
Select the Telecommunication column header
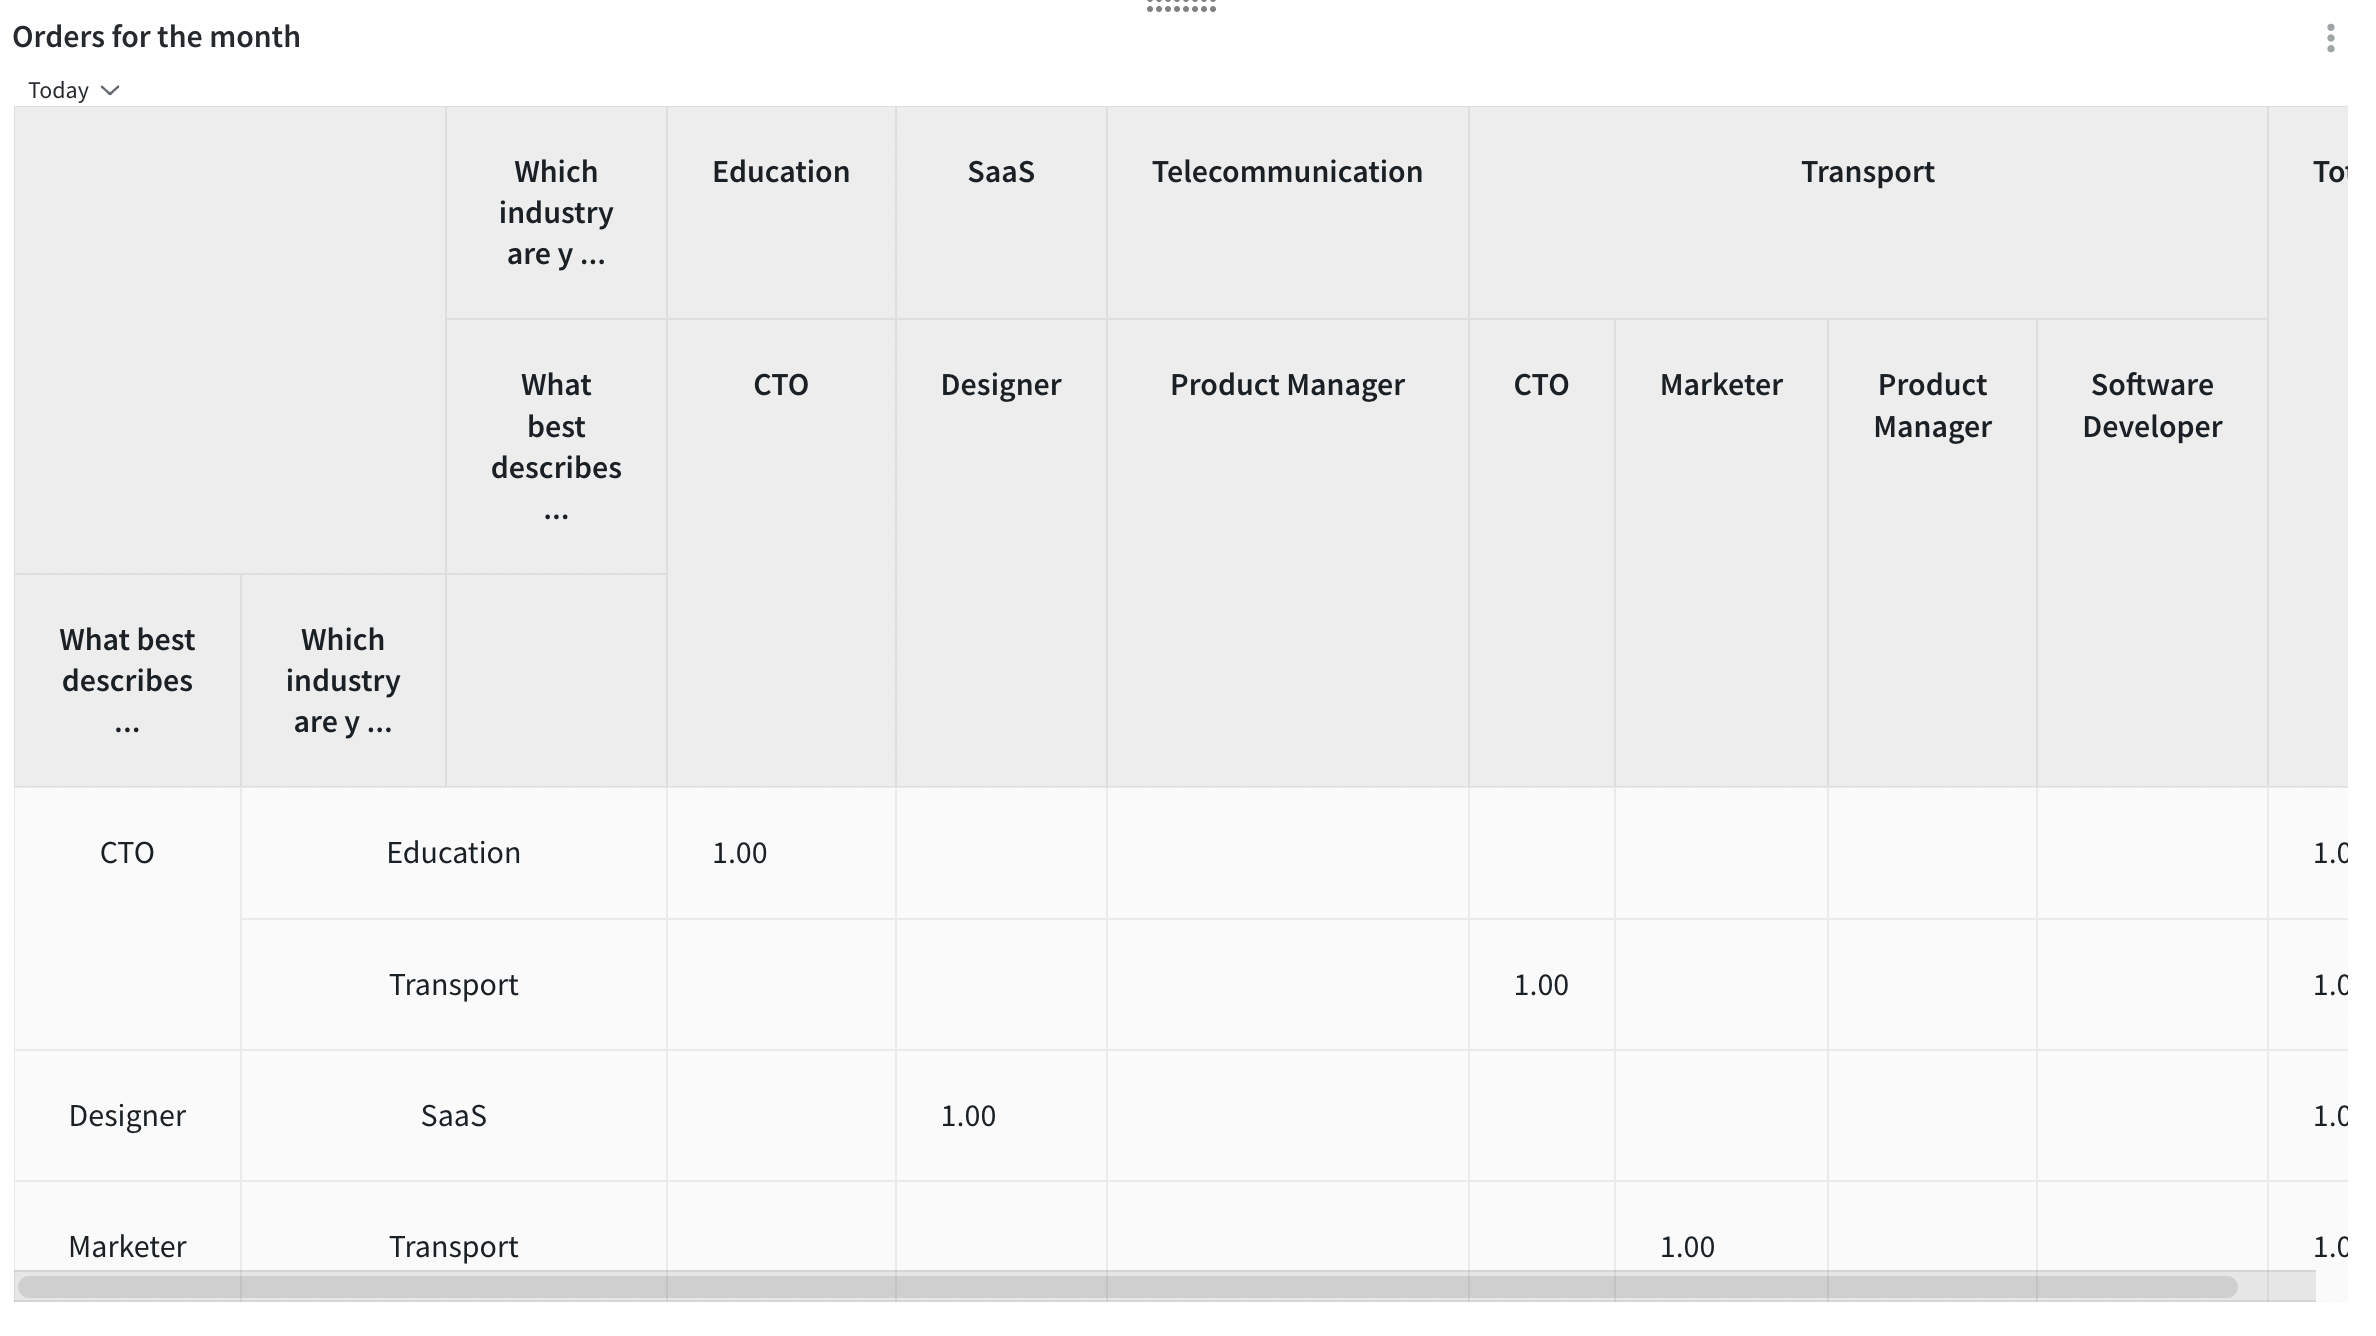[x=1286, y=172]
